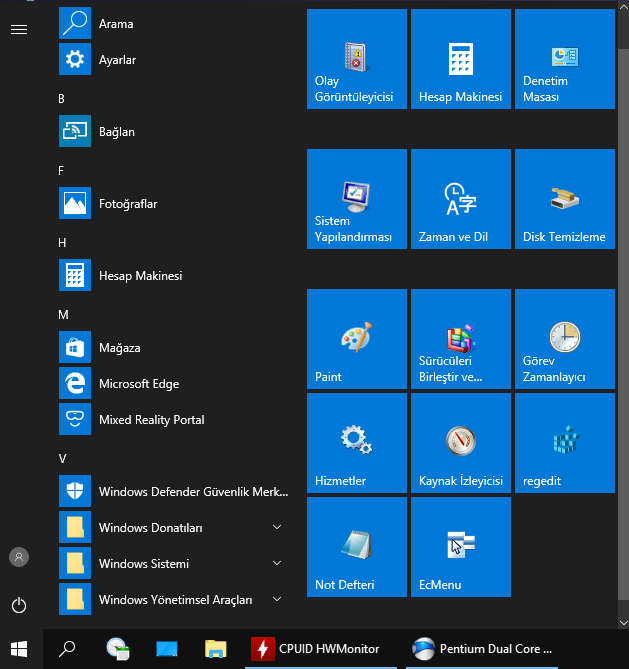This screenshot has width=629, height=669.
Task: Open the EcMenu tile
Action: (x=460, y=547)
